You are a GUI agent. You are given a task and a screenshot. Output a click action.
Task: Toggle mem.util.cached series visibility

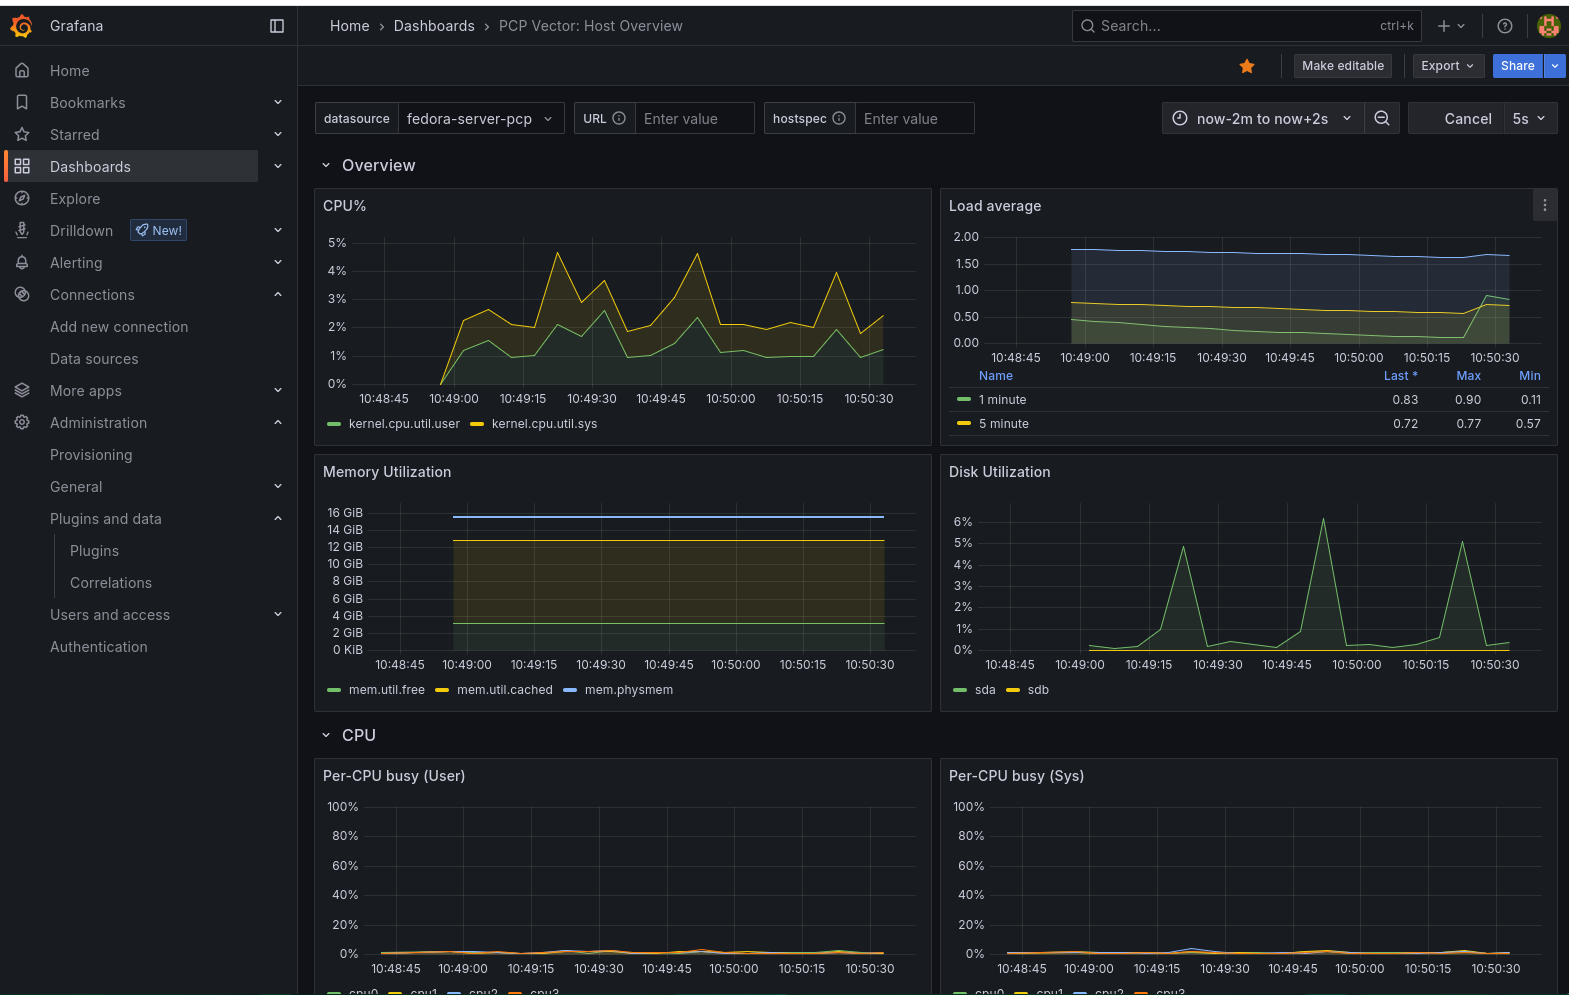point(504,690)
